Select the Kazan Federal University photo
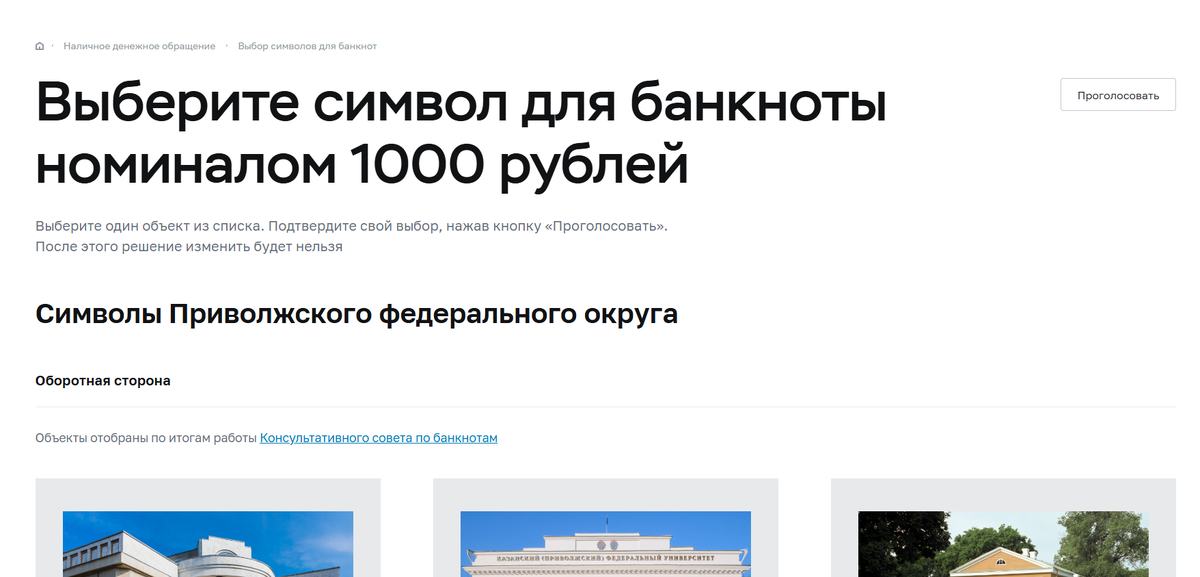Image resolution: width=1200 pixels, height=577 pixels. 605,545
